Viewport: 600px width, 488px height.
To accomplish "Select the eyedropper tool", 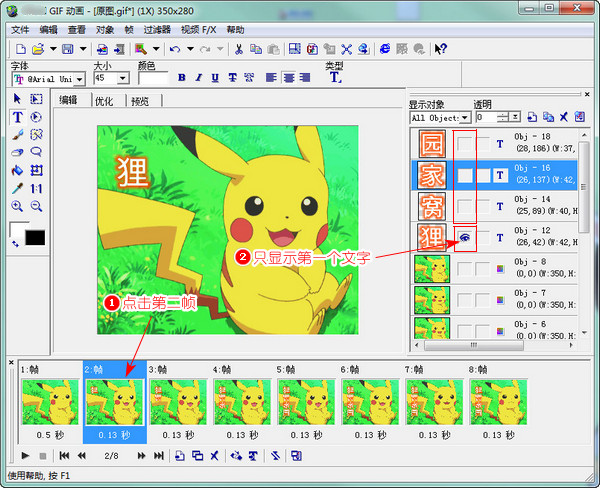I will (x=17, y=188).
